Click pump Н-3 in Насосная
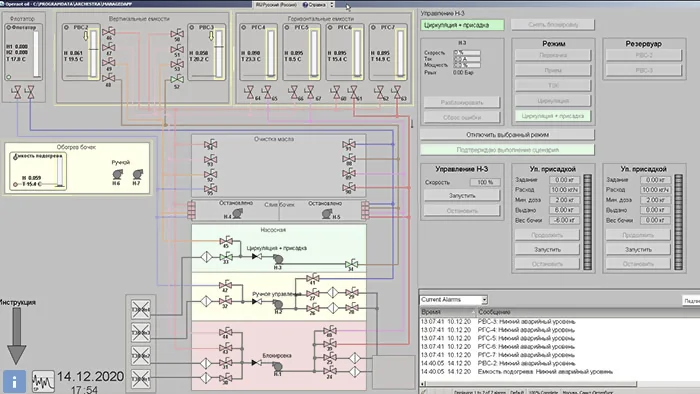700x394 pixels. [278, 259]
